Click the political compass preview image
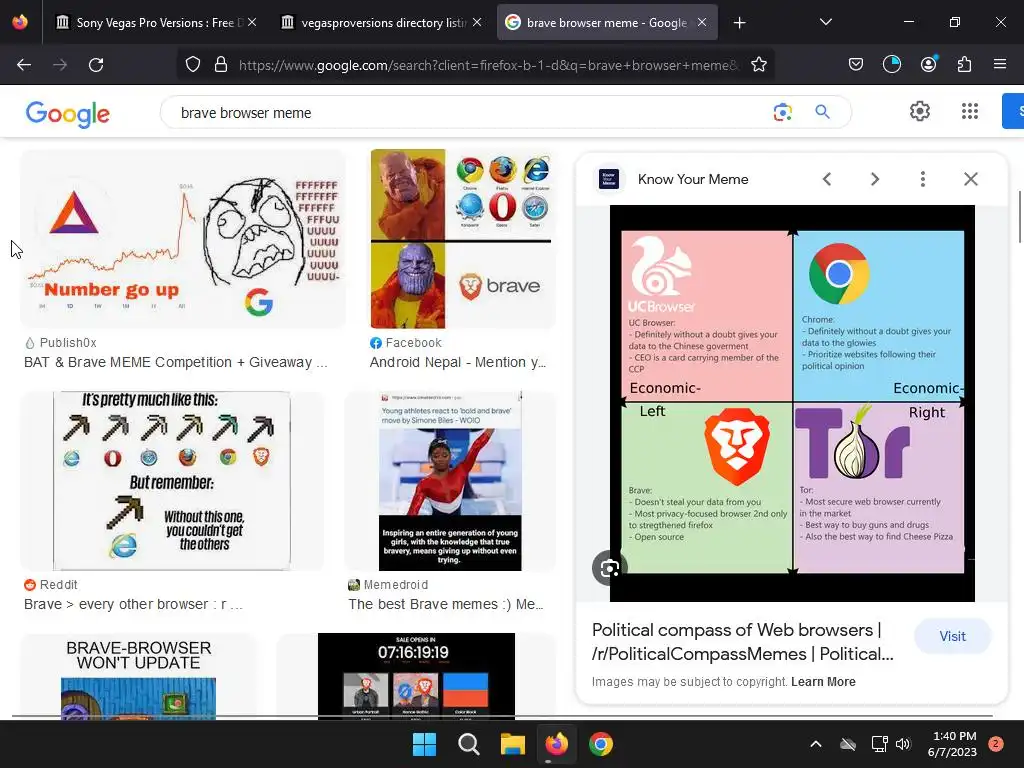The image size is (1024, 768). (792, 403)
